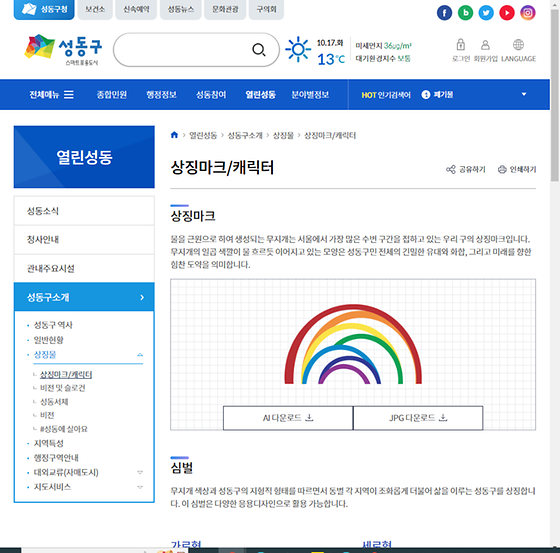Select the 문화관광 top tab
This screenshot has height=553, width=560.
pos(225,10)
